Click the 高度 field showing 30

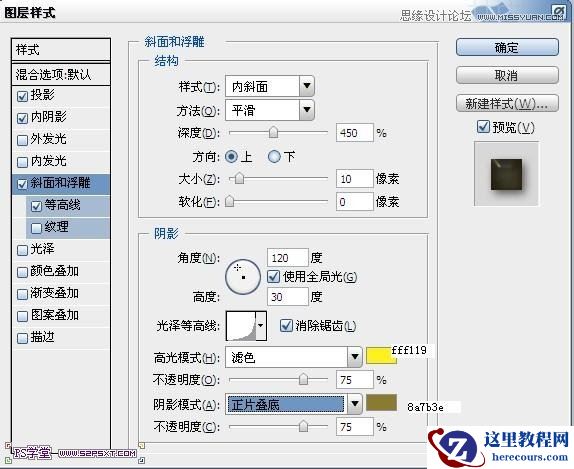pos(288,297)
